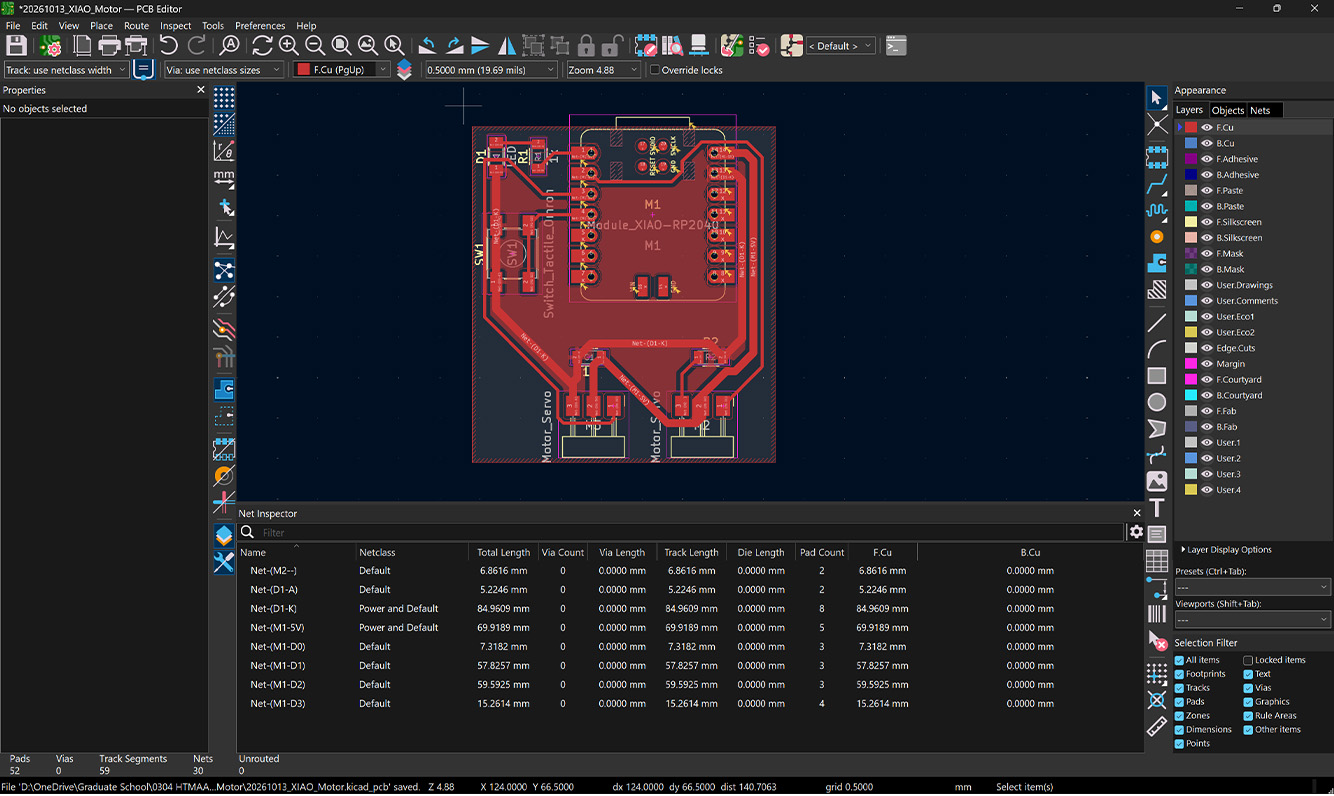Open Net Inspector settings gear
1334x796 pixels.
click(1136, 532)
